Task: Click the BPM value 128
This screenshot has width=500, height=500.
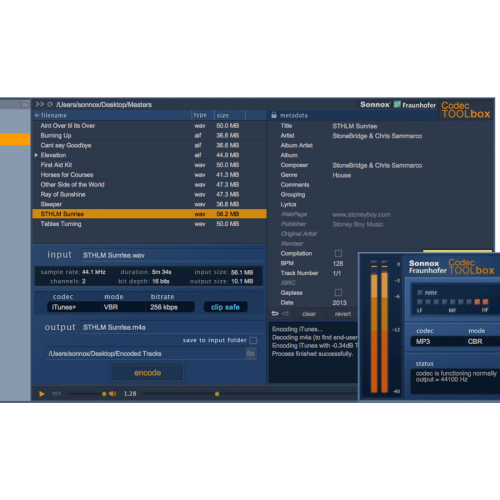Action: (338, 264)
